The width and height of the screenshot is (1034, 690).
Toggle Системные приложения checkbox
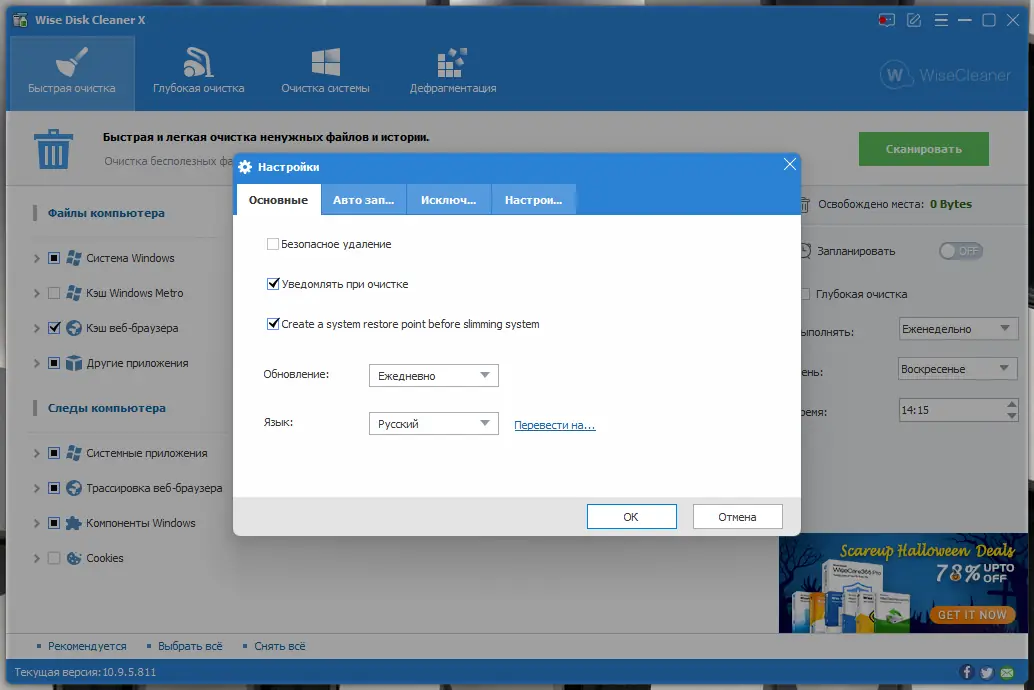click(54, 453)
